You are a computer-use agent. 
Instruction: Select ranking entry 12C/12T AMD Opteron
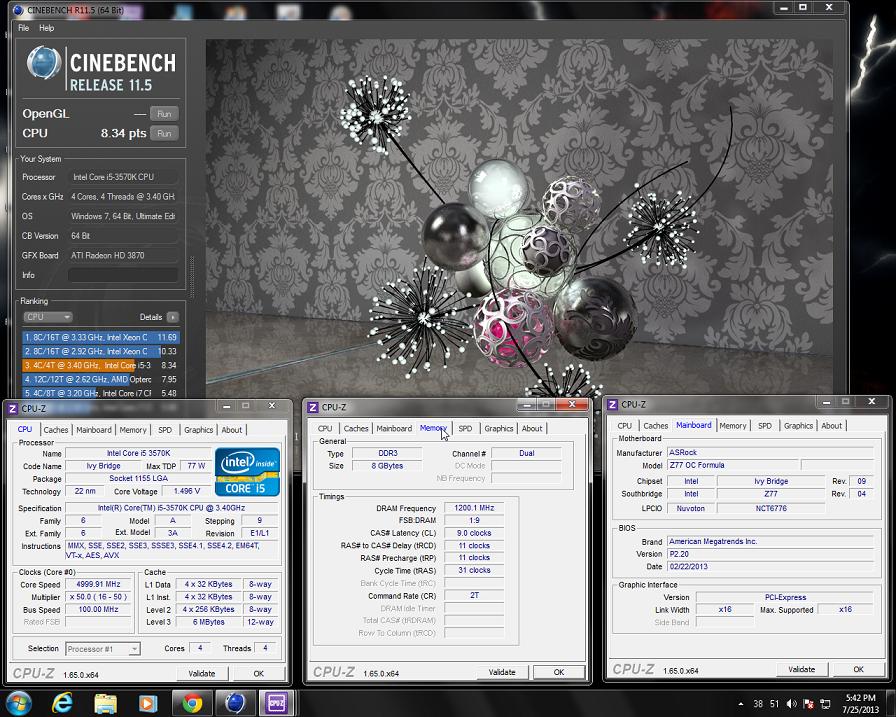click(101, 379)
